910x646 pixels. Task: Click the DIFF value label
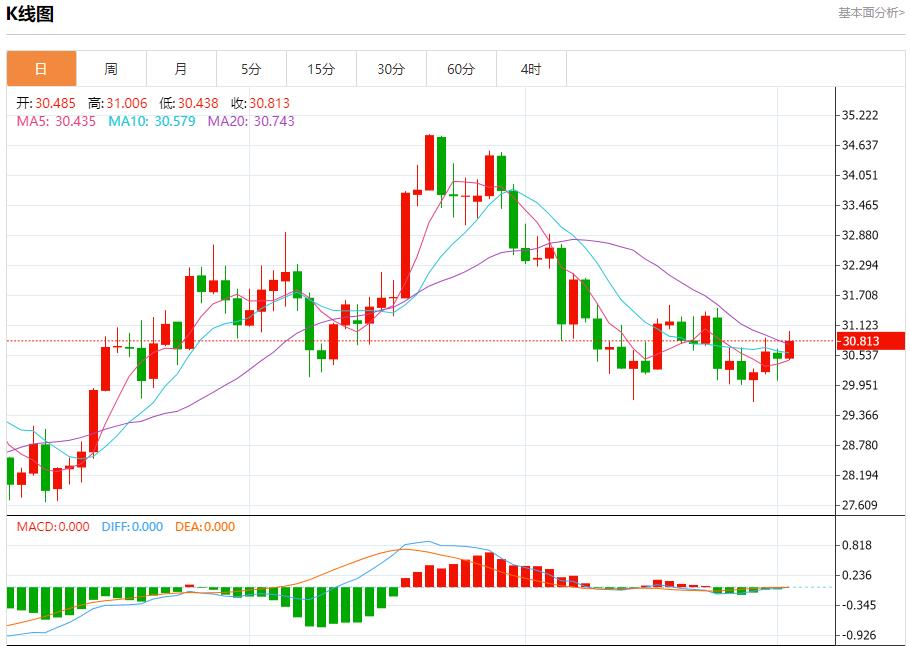(x=131, y=527)
